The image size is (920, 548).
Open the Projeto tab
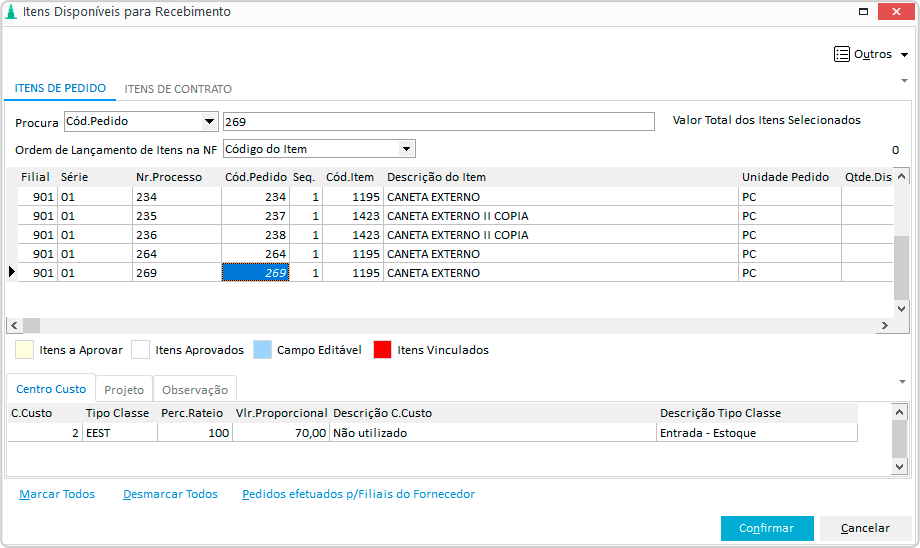[x=125, y=390]
